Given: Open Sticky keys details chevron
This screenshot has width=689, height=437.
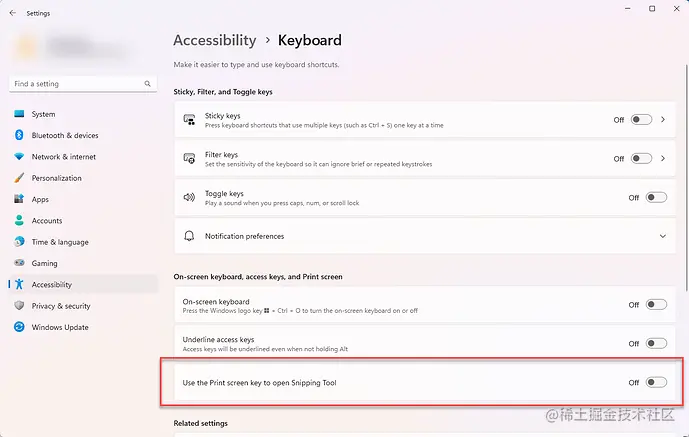Looking at the screenshot, I should pyautogui.click(x=663, y=119).
